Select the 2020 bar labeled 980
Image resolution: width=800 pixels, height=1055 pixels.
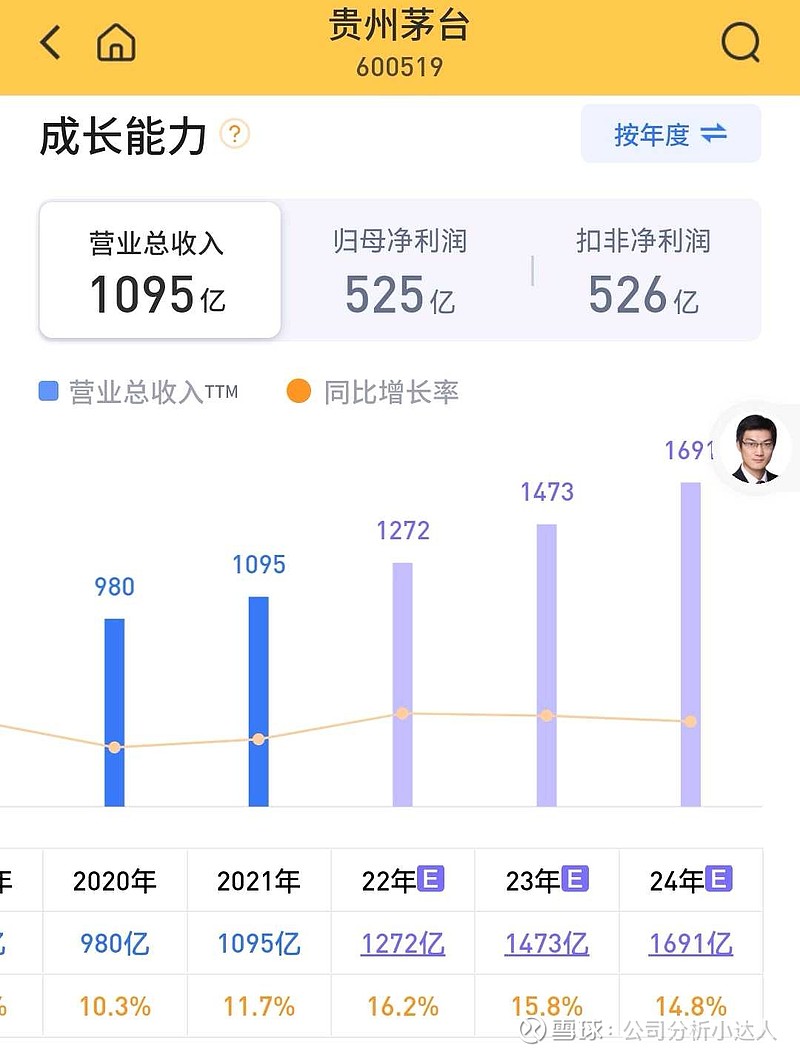pyautogui.click(x=114, y=712)
